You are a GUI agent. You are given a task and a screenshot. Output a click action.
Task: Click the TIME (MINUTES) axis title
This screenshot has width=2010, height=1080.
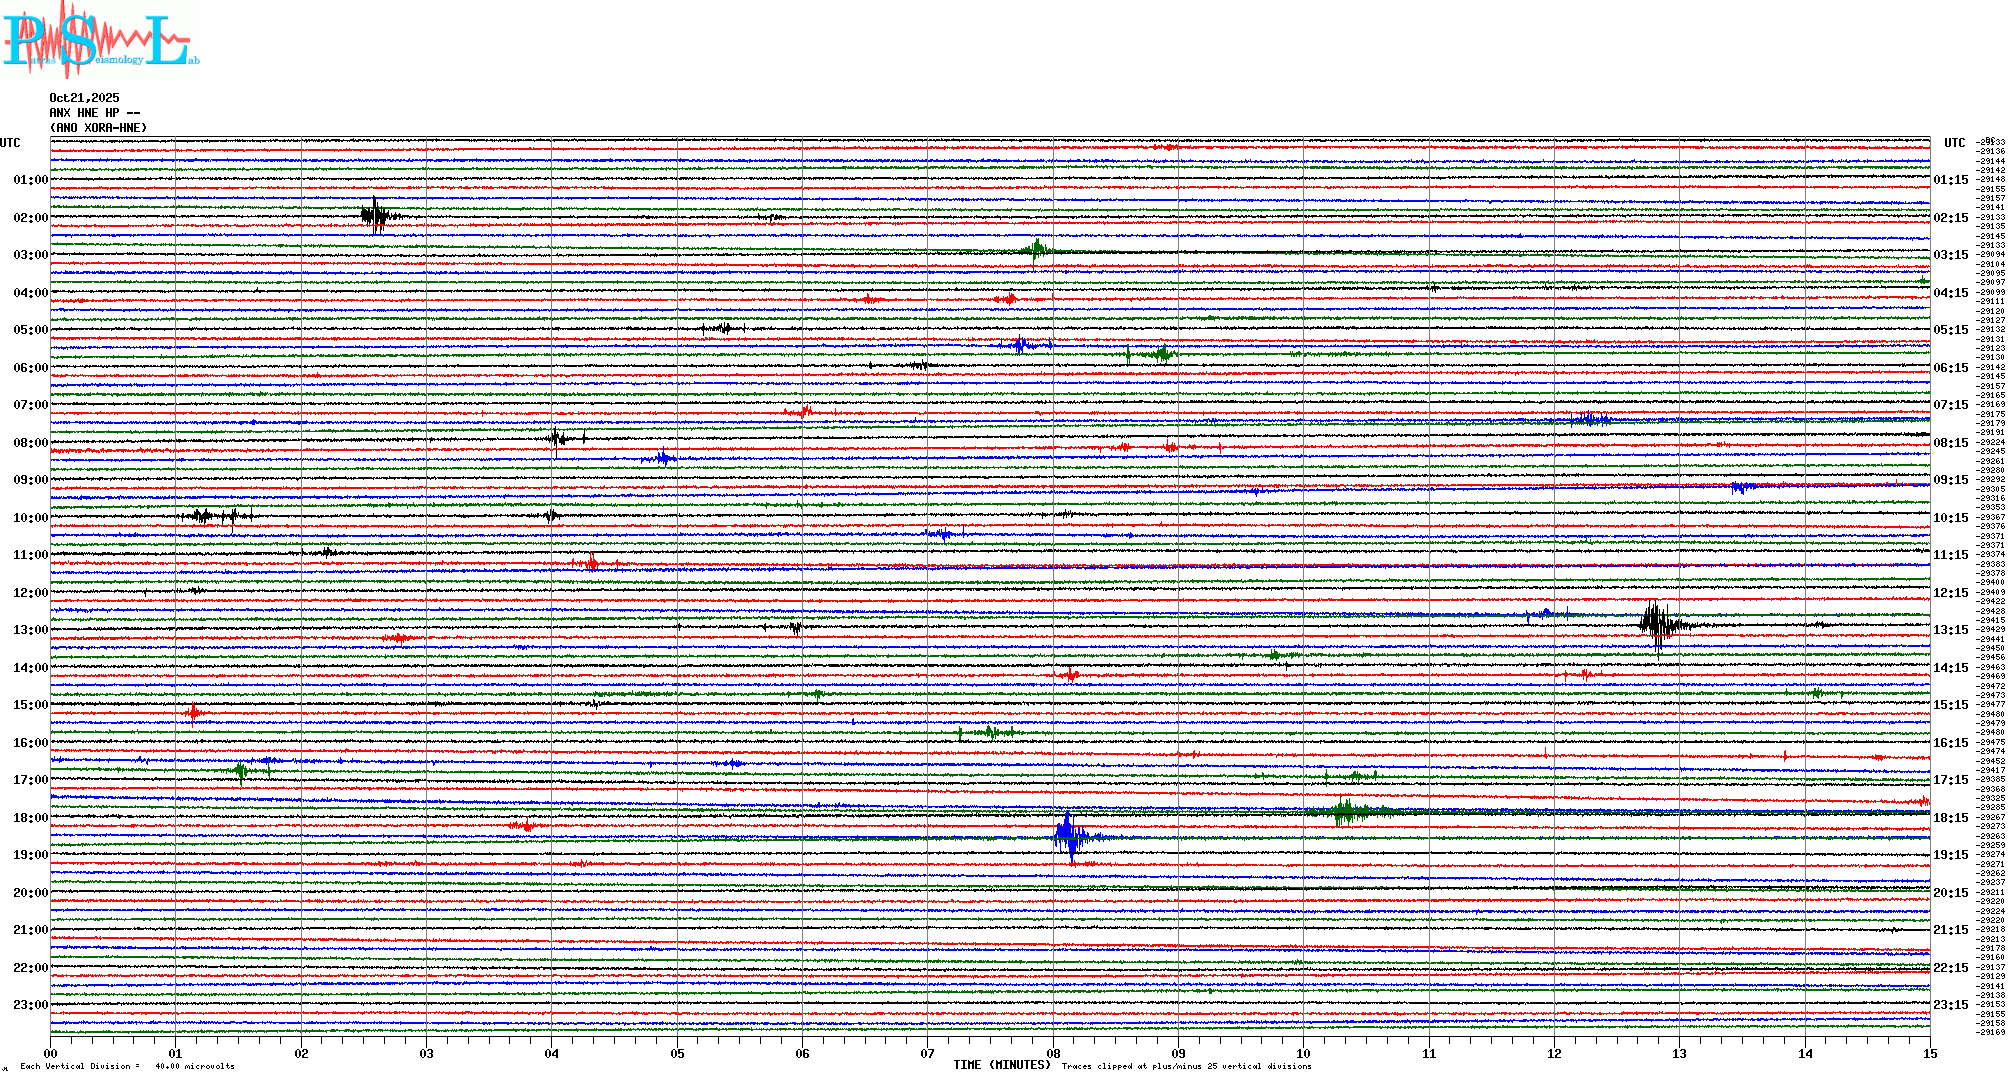pyautogui.click(x=1002, y=1065)
